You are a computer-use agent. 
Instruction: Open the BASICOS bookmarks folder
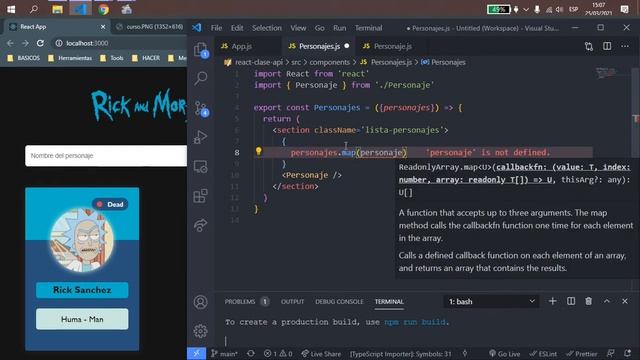[24, 58]
